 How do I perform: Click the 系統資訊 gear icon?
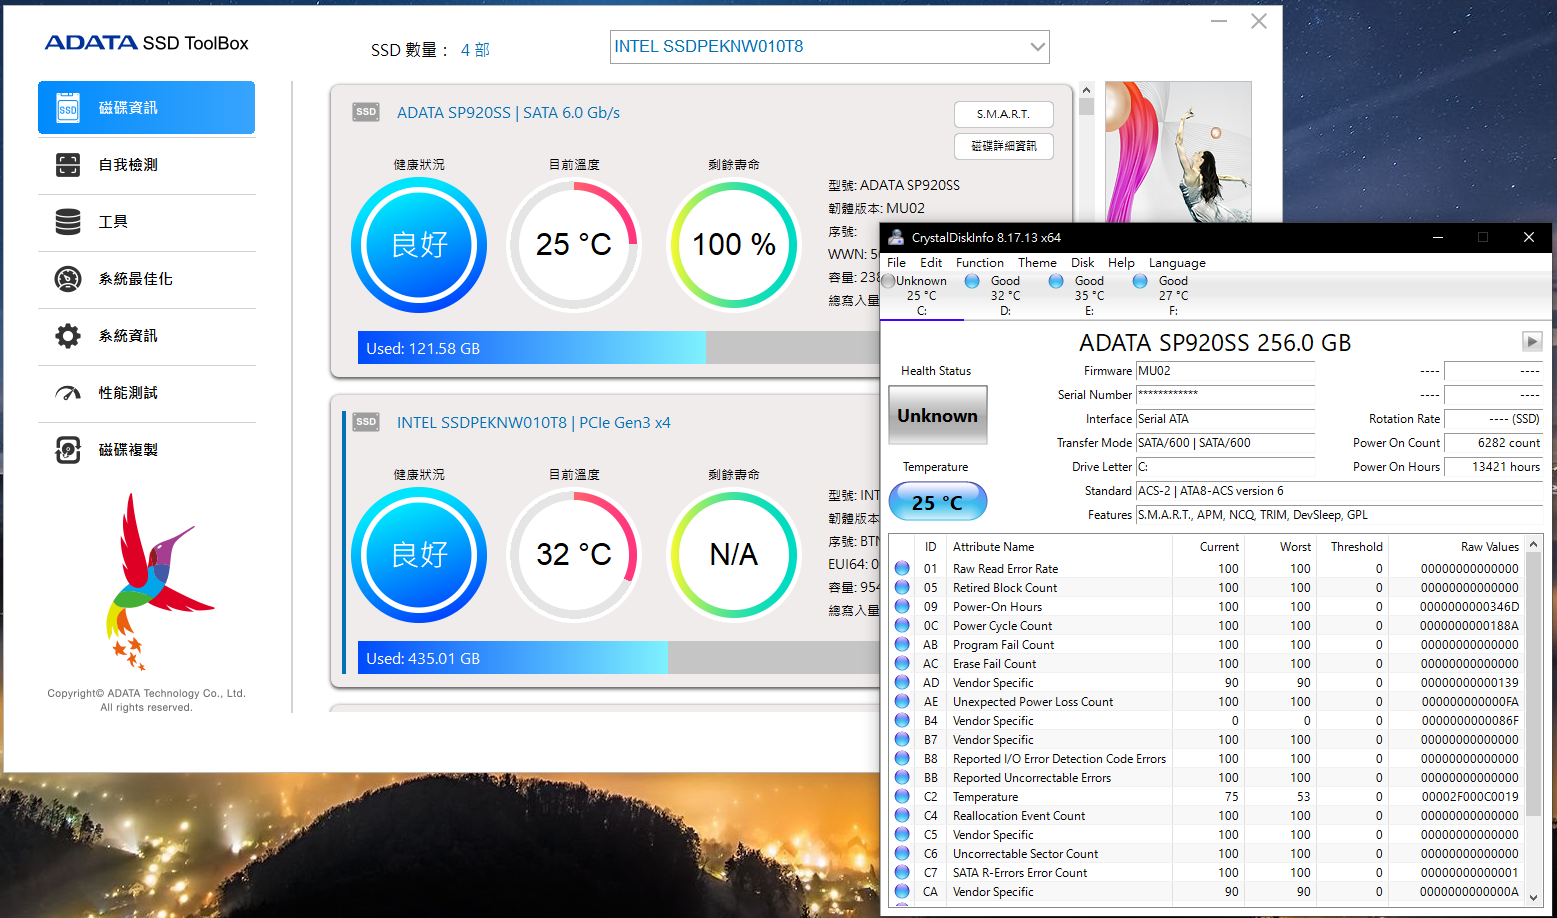pos(68,336)
